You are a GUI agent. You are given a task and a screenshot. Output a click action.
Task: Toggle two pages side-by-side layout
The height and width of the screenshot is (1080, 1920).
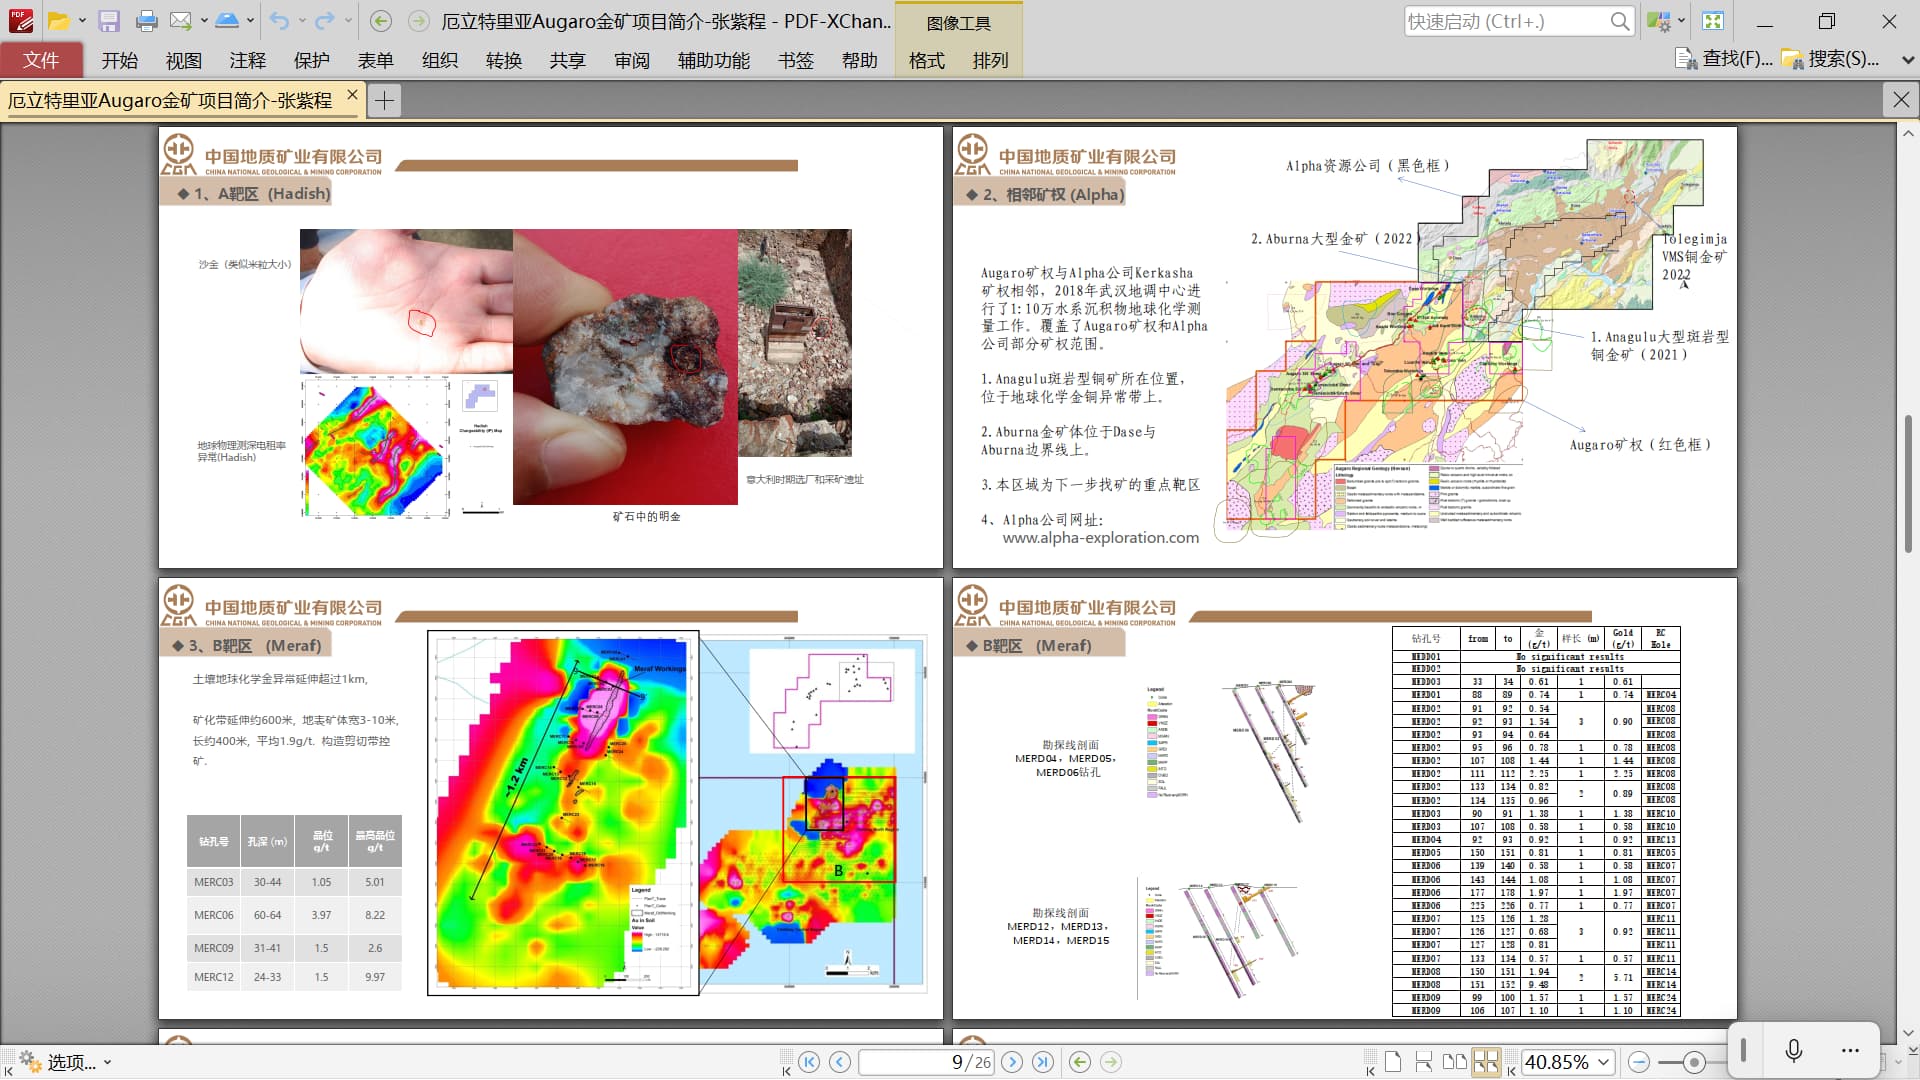click(1455, 1062)
